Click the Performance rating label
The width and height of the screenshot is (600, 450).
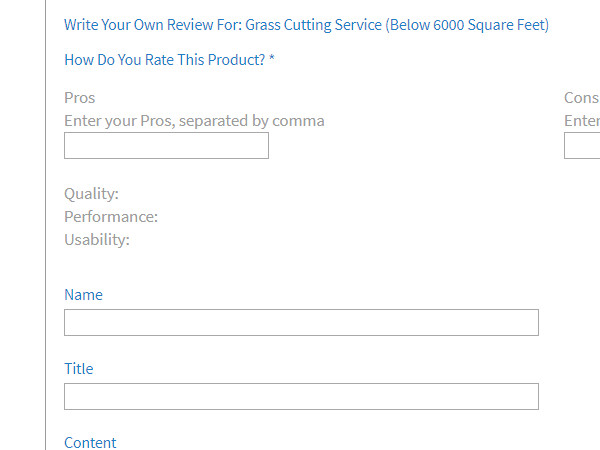tap(111, 217)
